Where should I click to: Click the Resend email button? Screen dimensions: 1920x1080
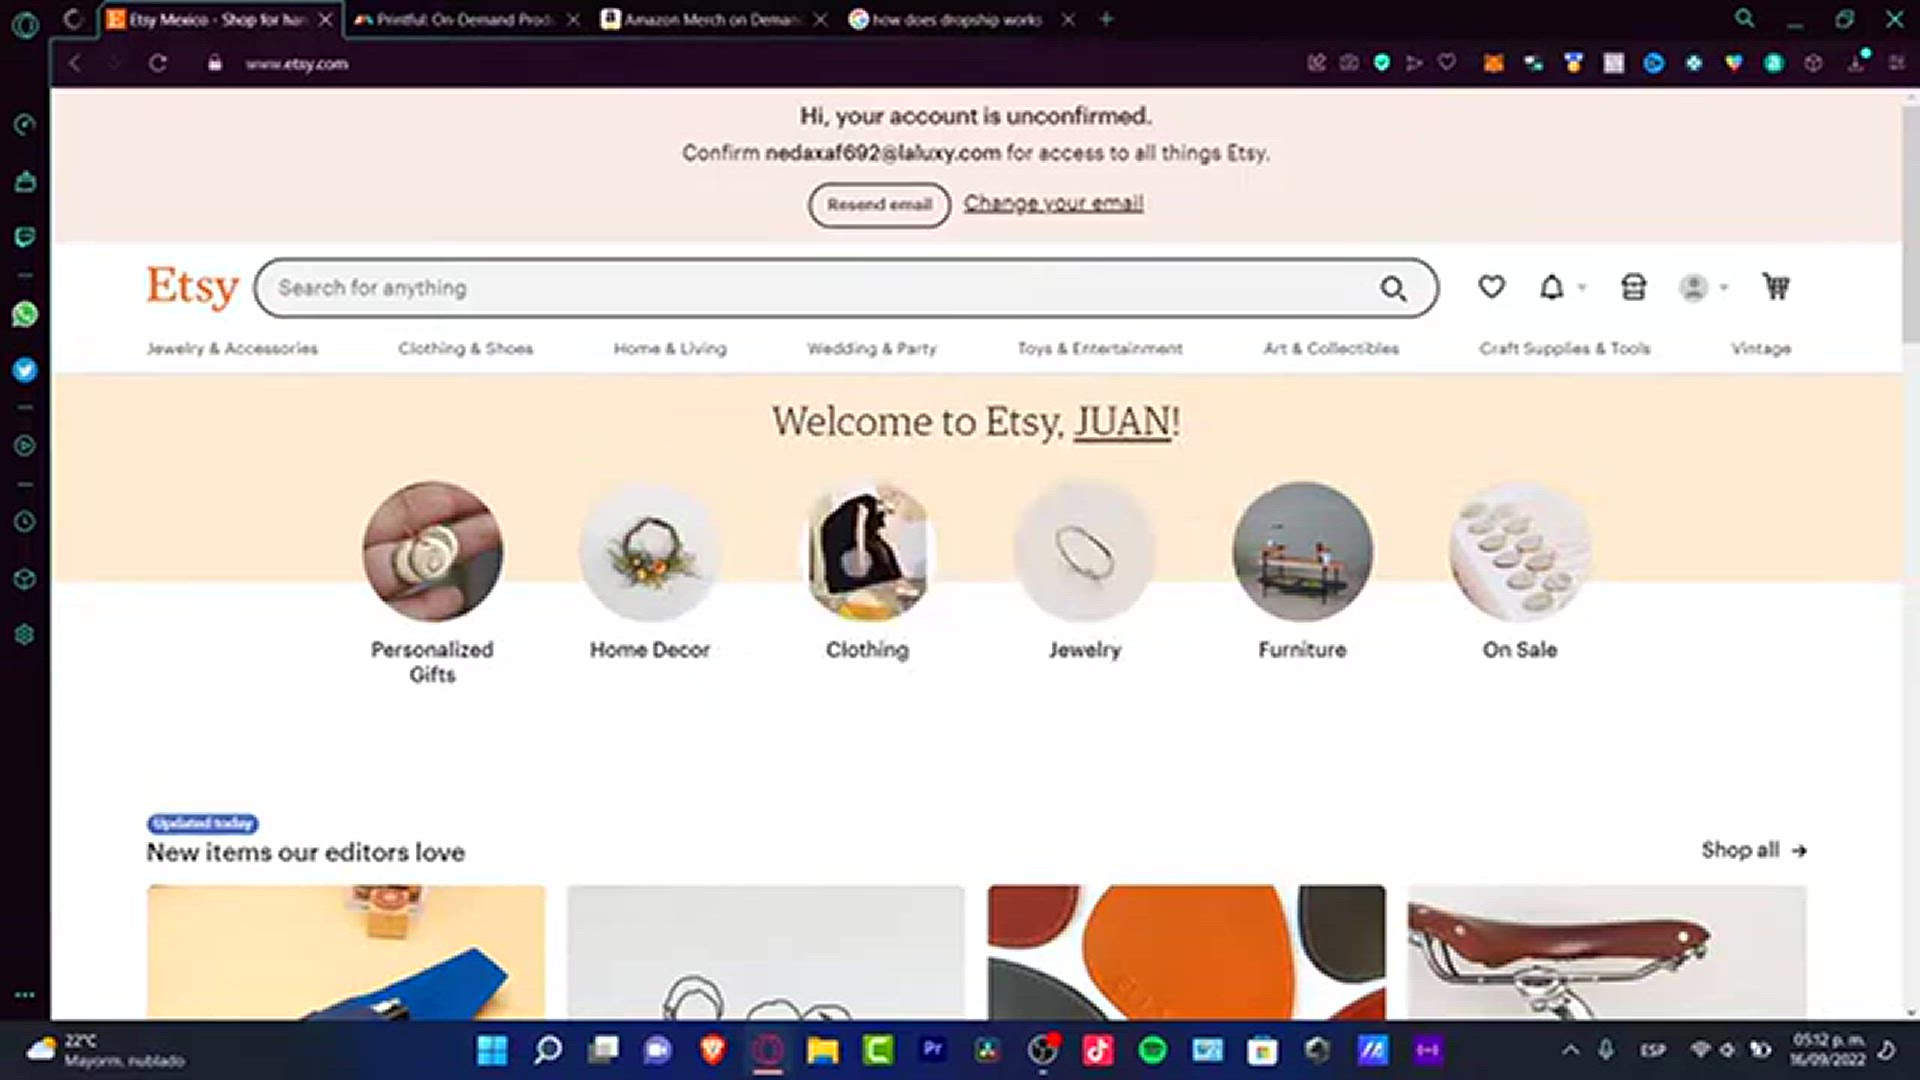click(879, 204)
